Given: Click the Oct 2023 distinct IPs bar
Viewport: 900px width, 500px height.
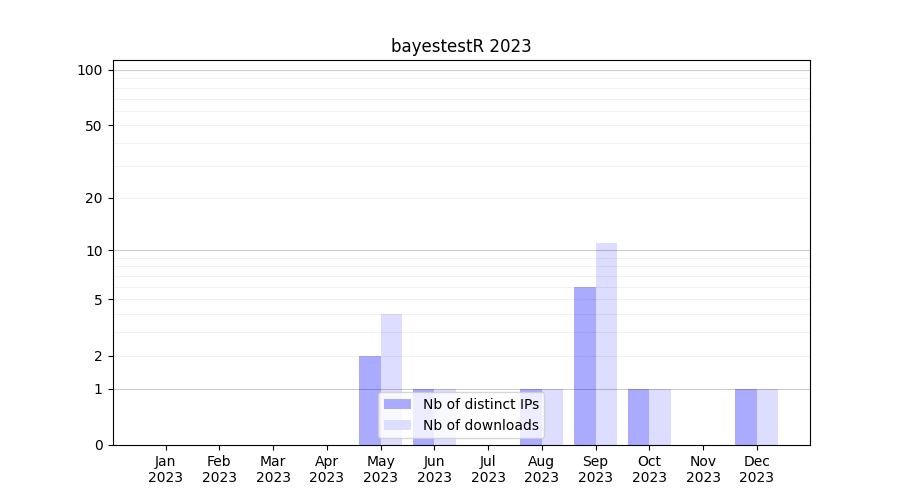Looking at the screenshot, I should click(638, 417).
